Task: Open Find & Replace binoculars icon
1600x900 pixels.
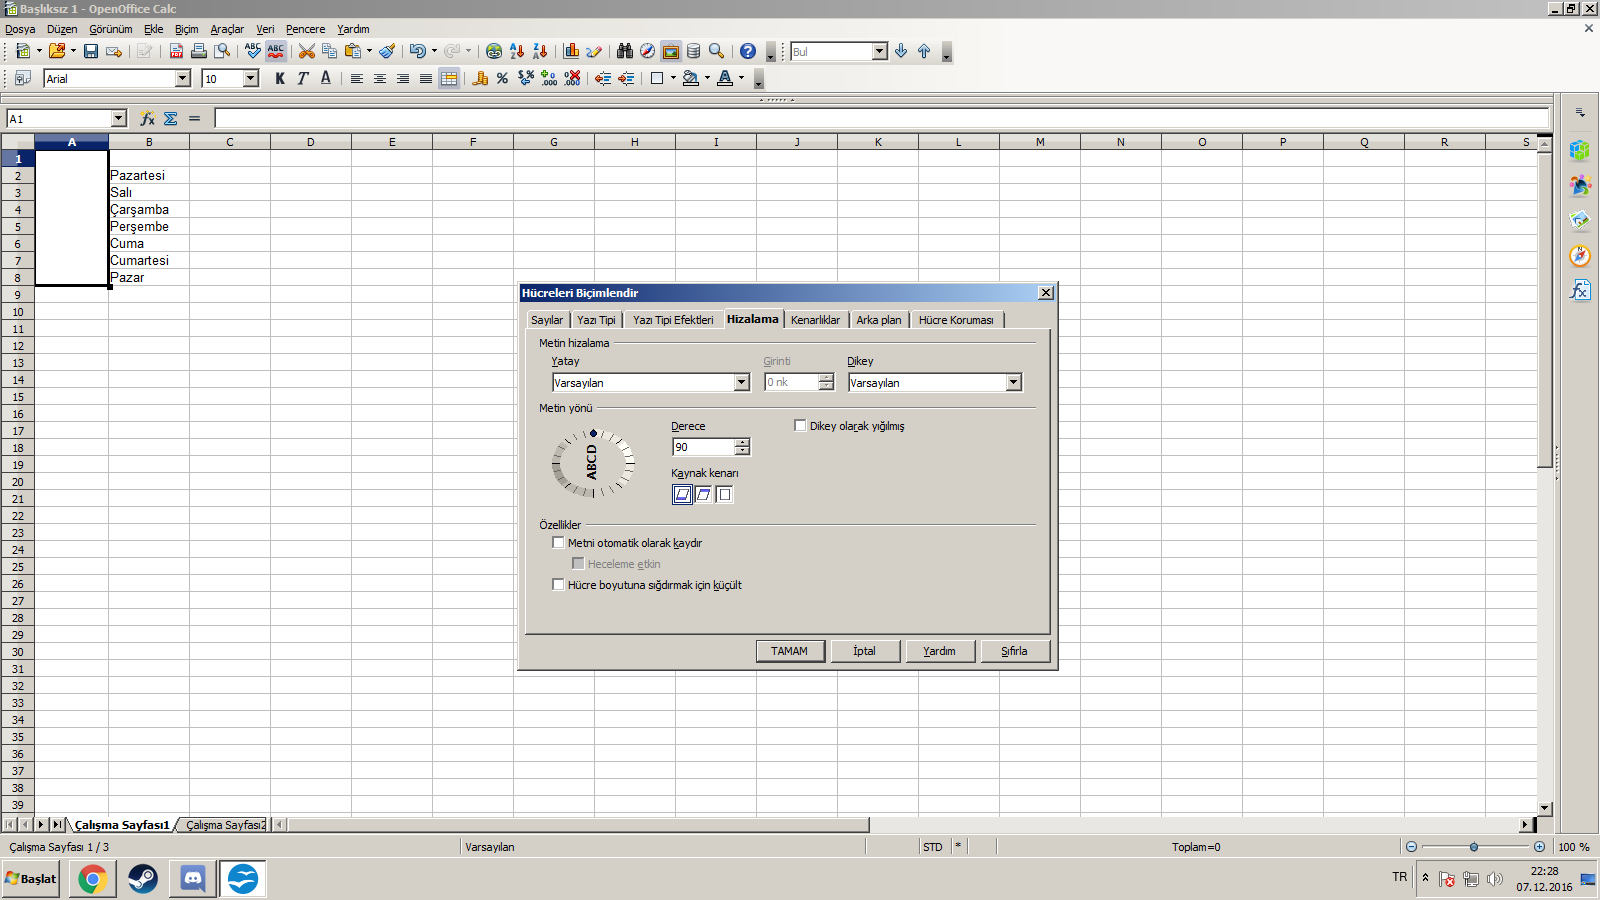Action: (x=625, y=51)
